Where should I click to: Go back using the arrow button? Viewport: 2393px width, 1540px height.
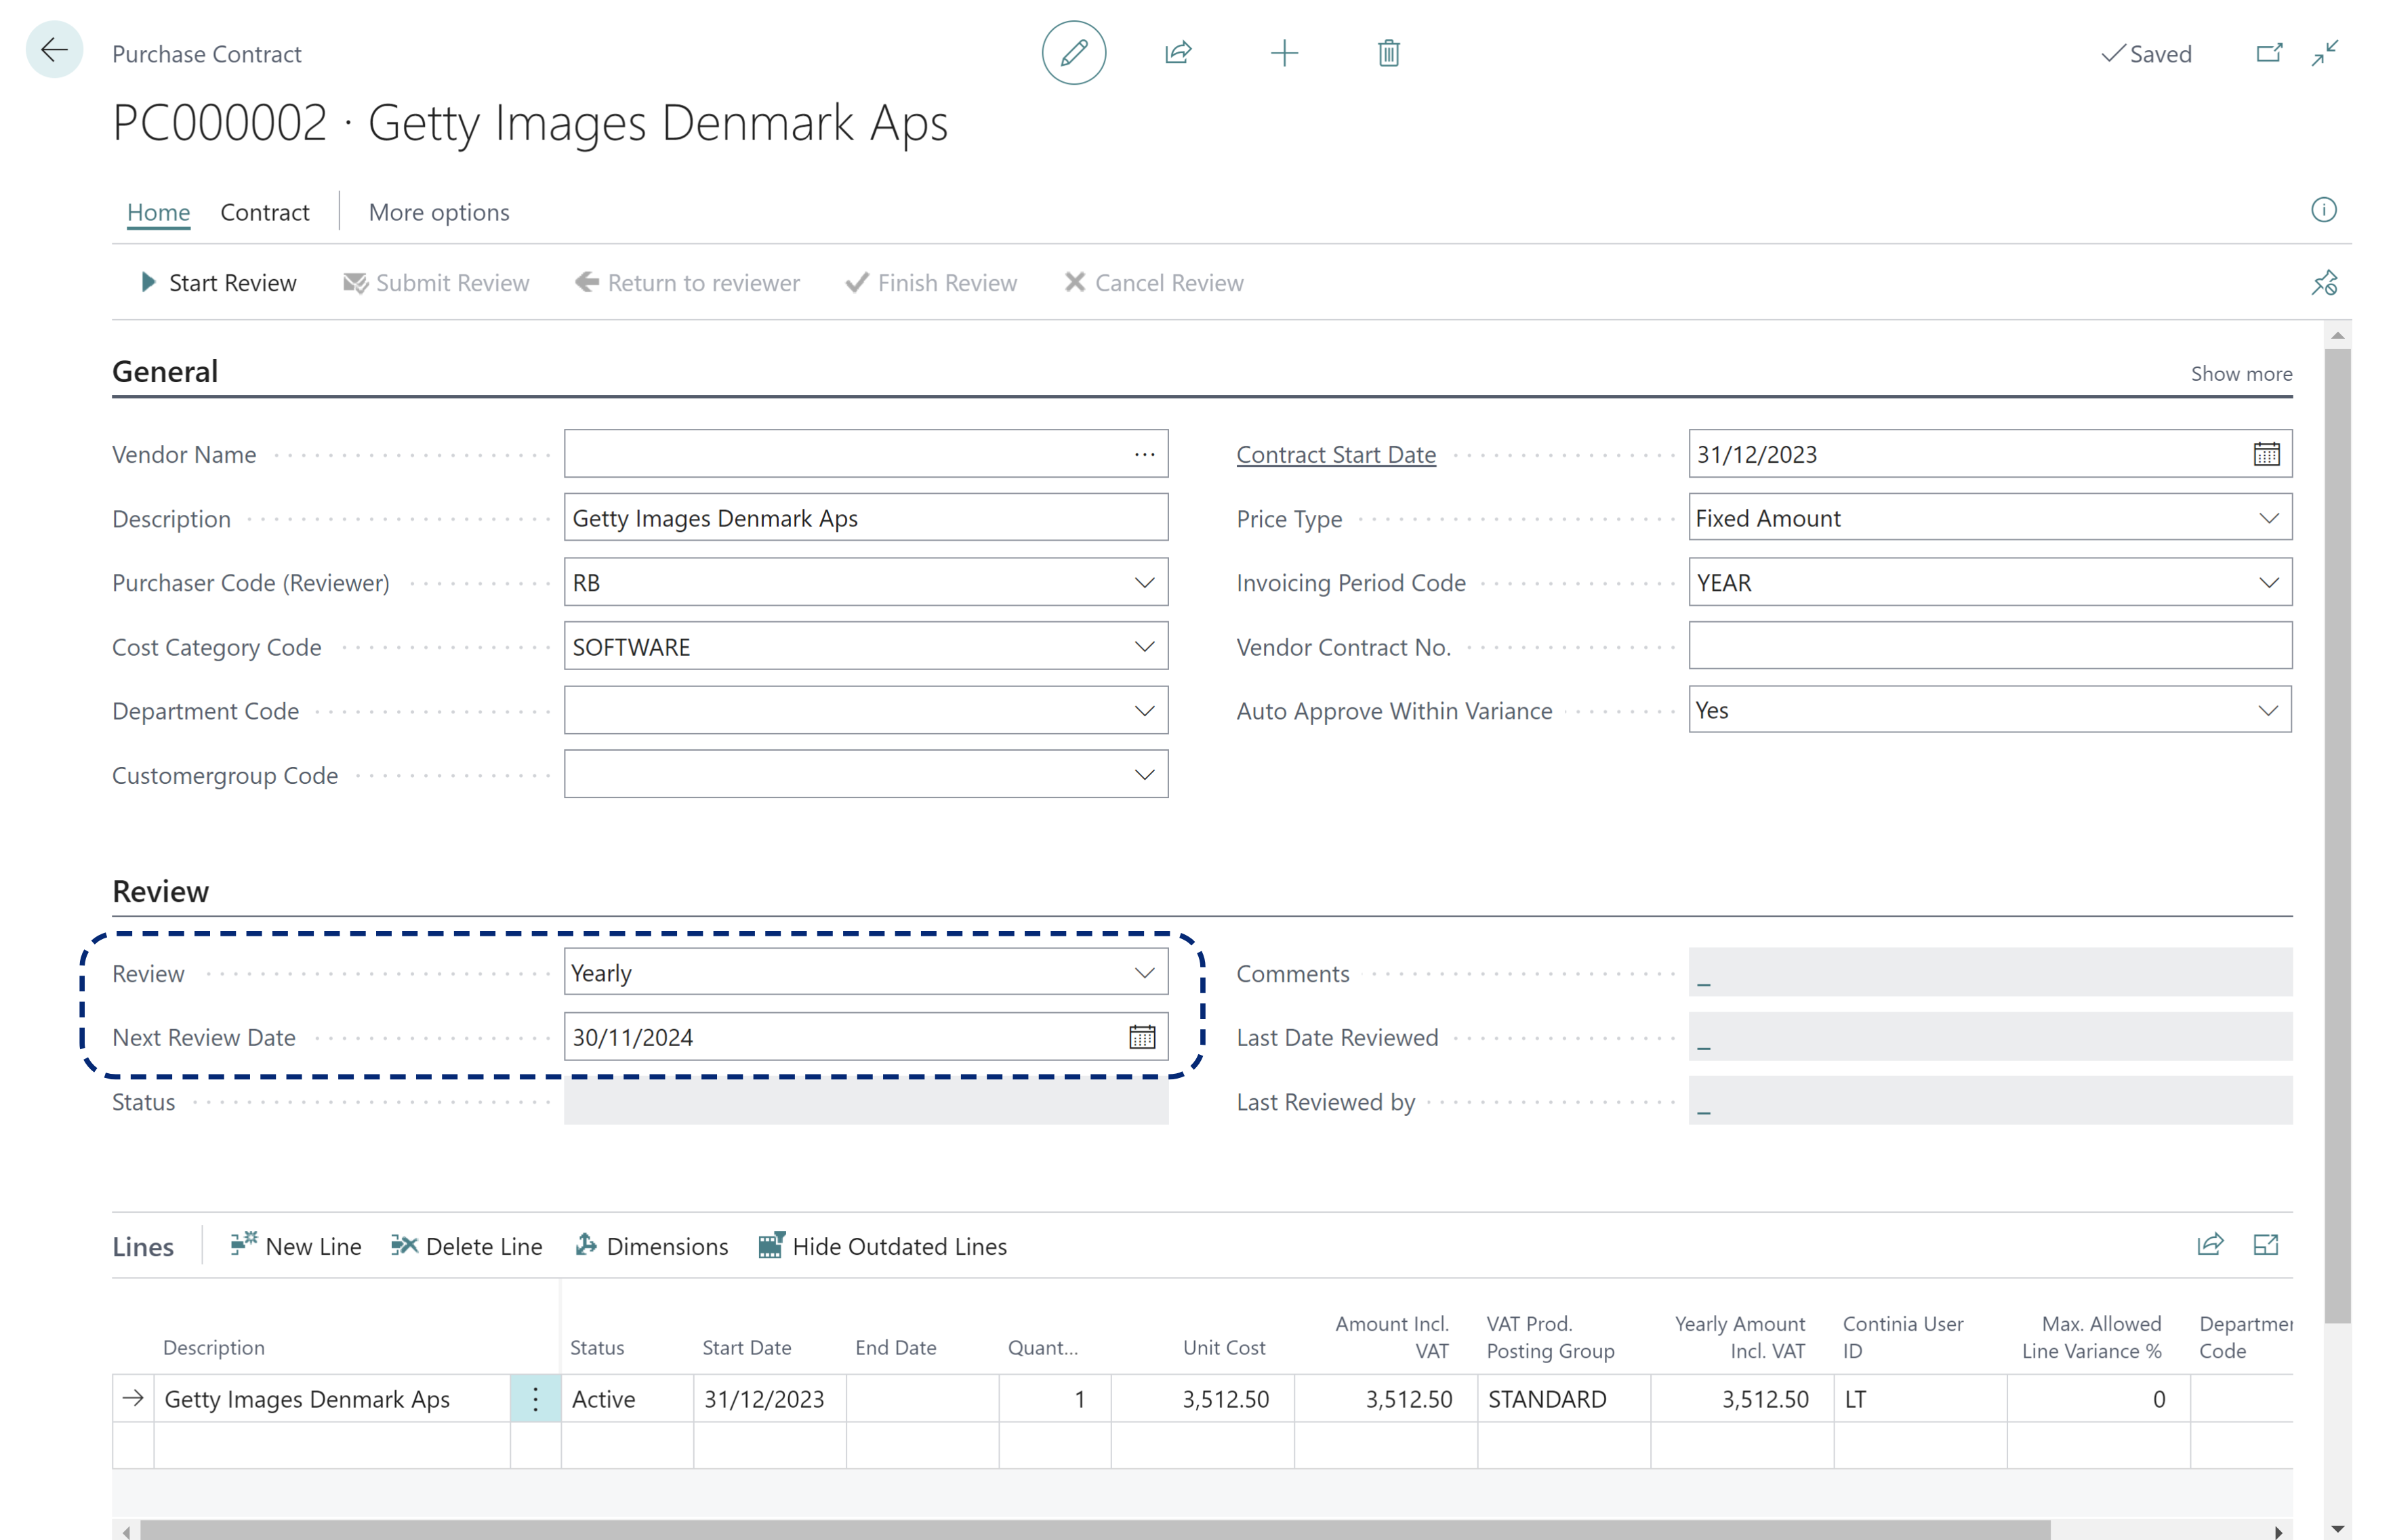tap(54, 50)
